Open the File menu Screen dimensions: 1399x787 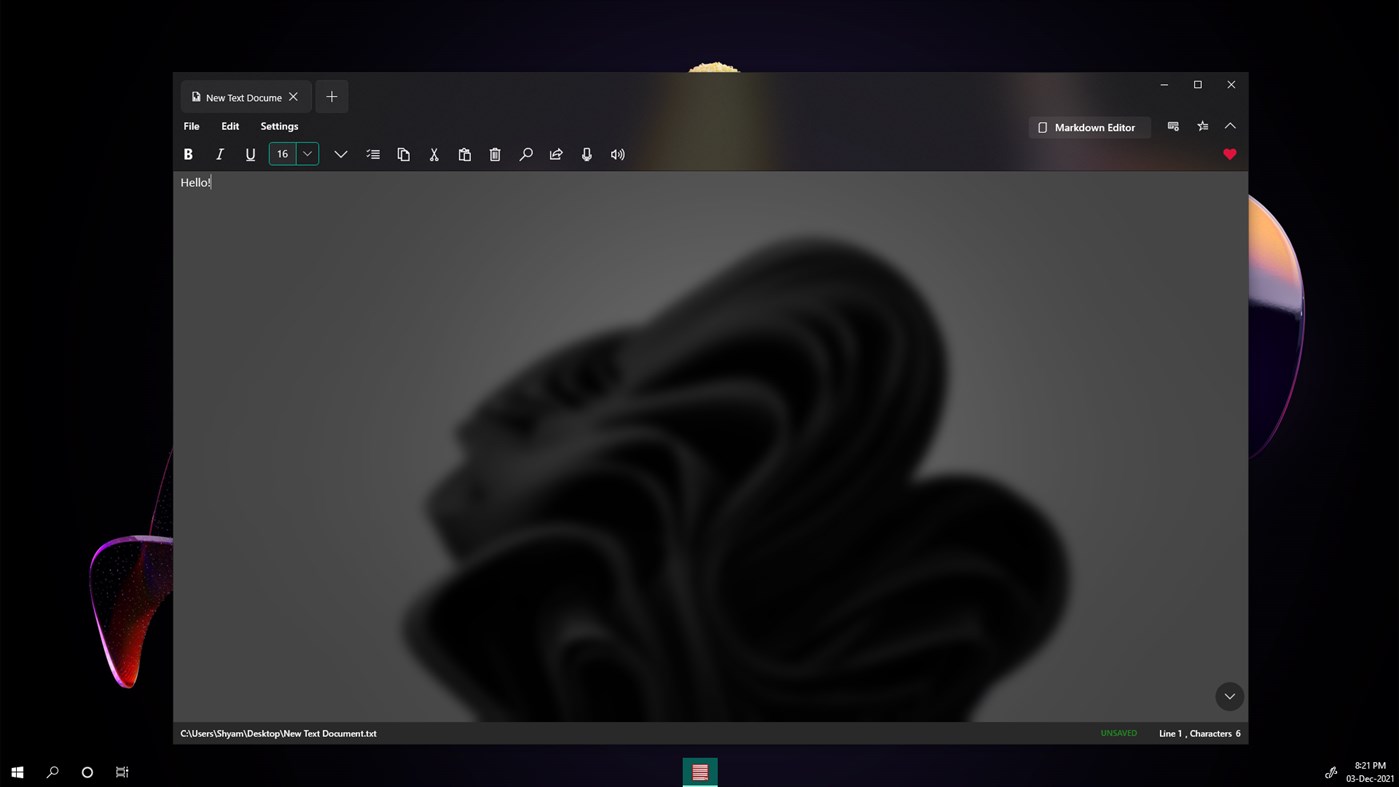pos(191,126)
